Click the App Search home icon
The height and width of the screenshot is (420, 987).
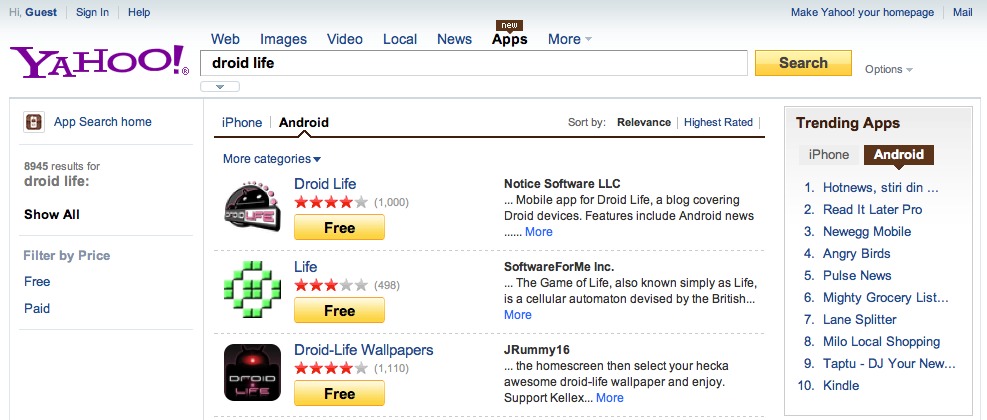pyautogui.click(x=34, y=122)
